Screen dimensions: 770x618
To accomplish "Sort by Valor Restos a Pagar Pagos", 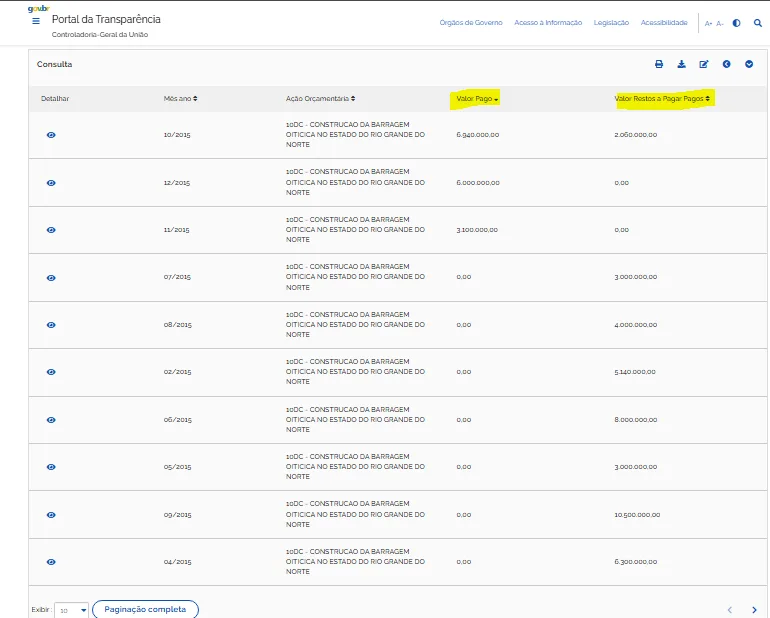I will pyautogui.click(x=662, y=99).
